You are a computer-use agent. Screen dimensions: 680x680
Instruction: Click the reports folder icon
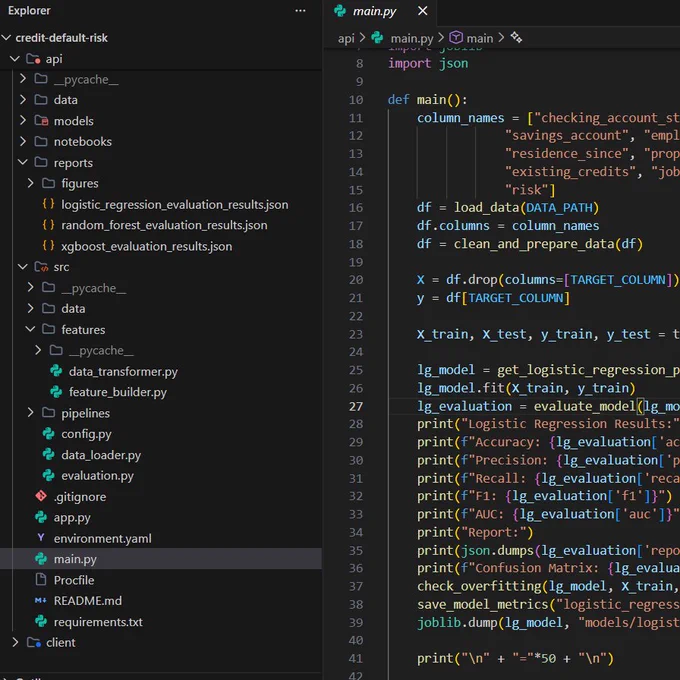coord(41,162)
